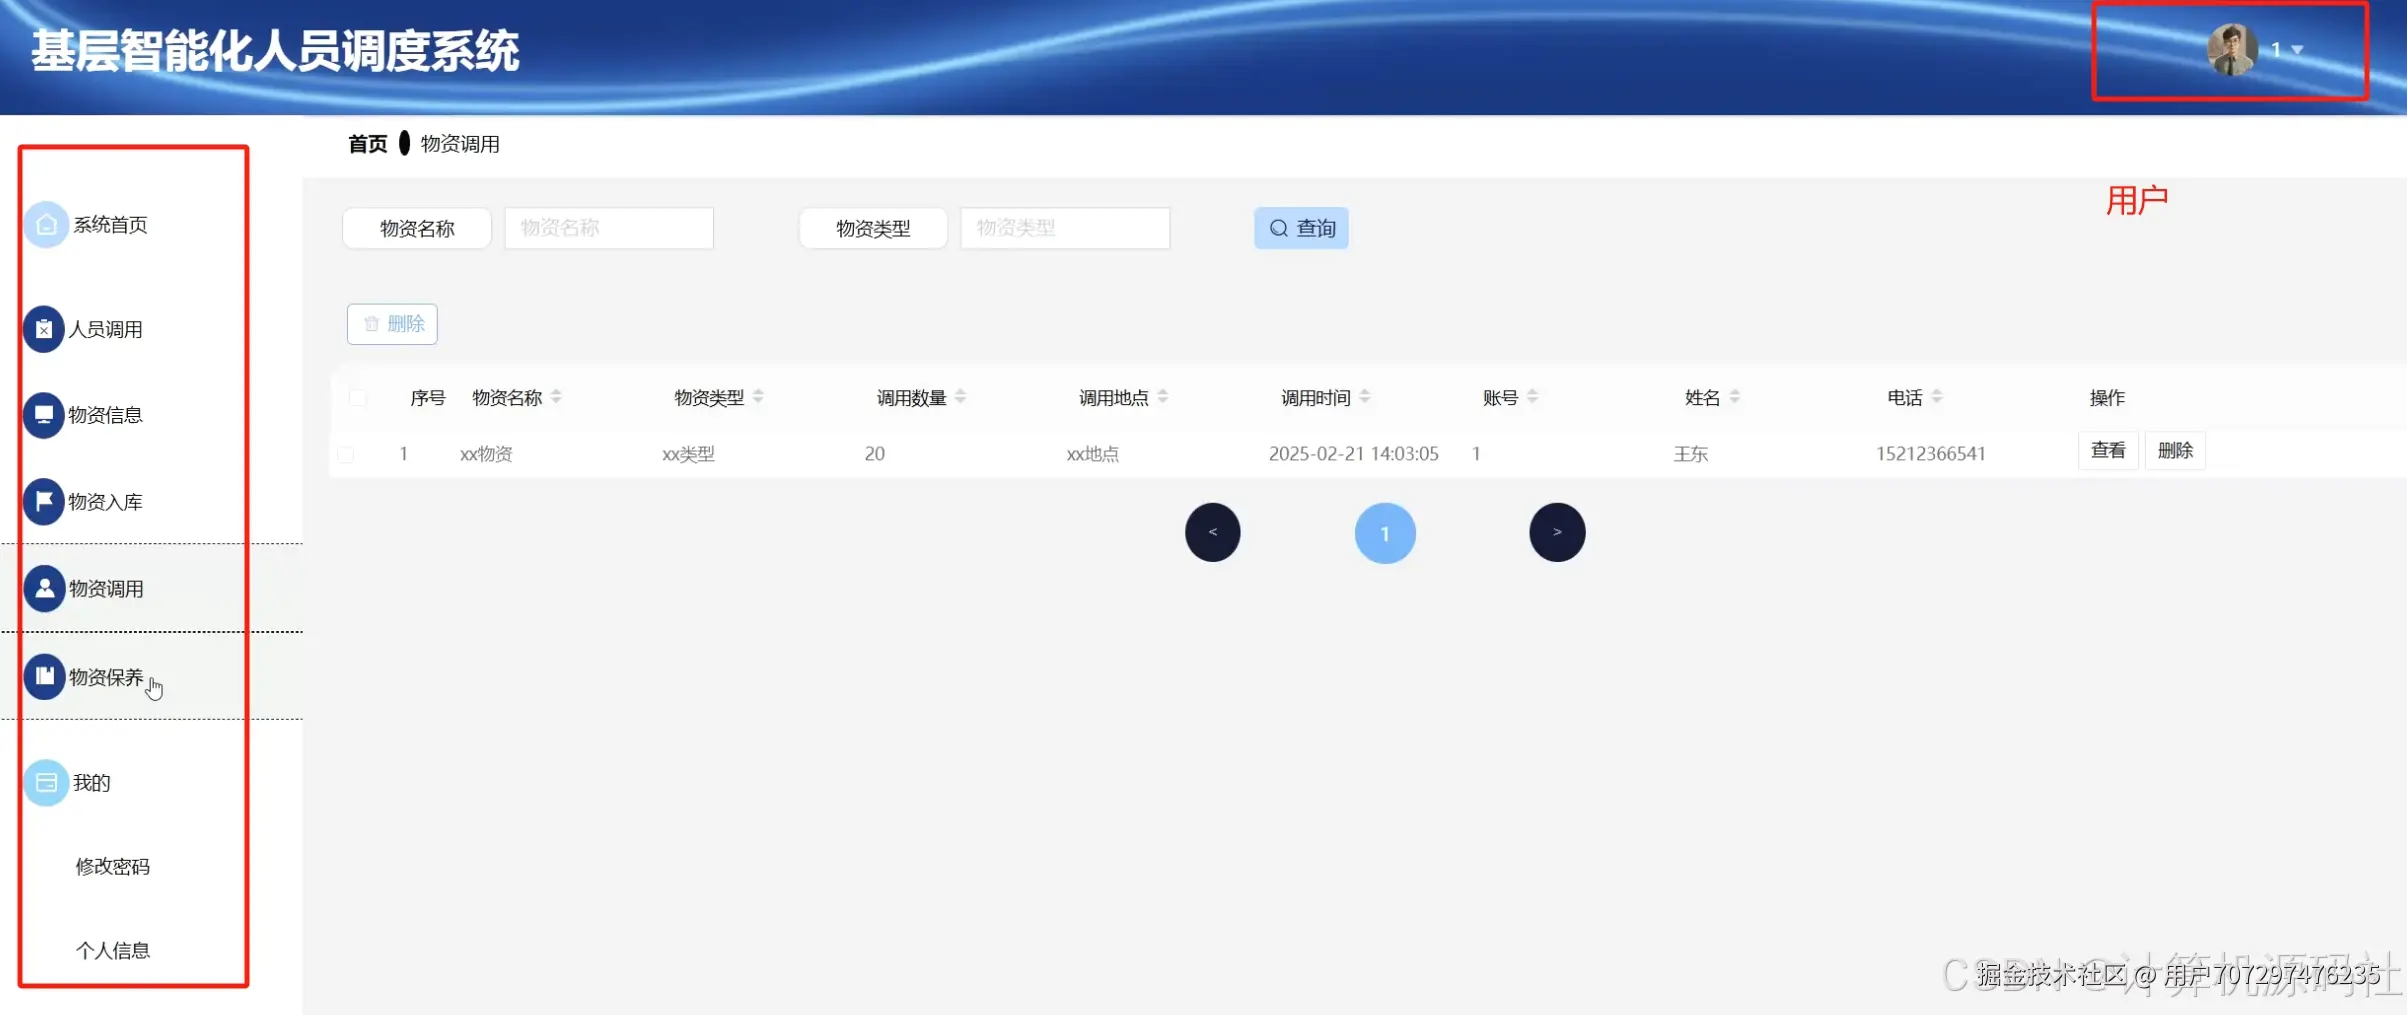
Task: Click the 我的 sidebar icon
Action: pyautogui.click(x=45, y=782)
